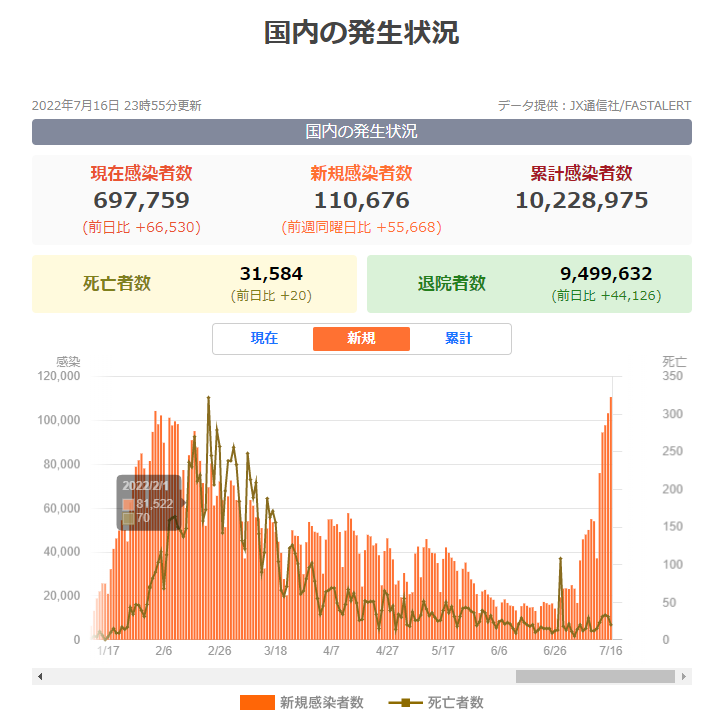The width and height of the screenshot is (719, 717).
Task: Click the 2022/2/1 tooltip date
Action: (145, 485)
